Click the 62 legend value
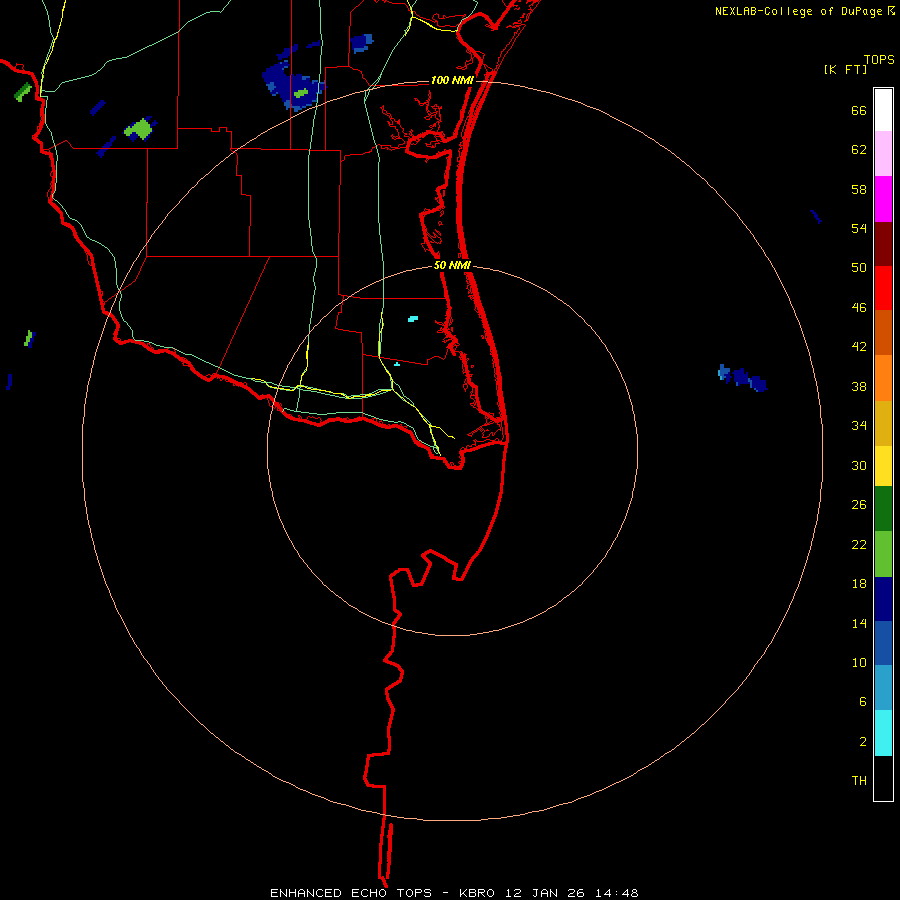900x900 pixels. [859, 150]
